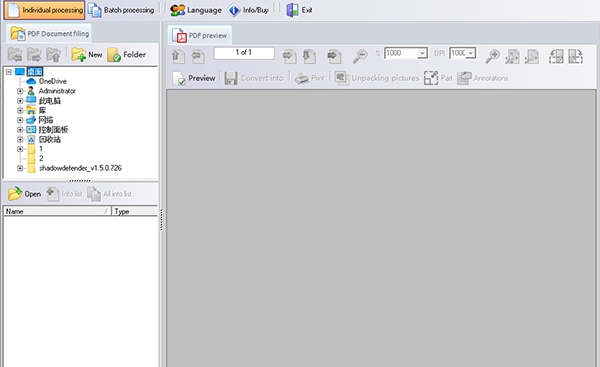Select the PDF preview tab
This screenshot has width=600, height=367.
pos(199,36)
